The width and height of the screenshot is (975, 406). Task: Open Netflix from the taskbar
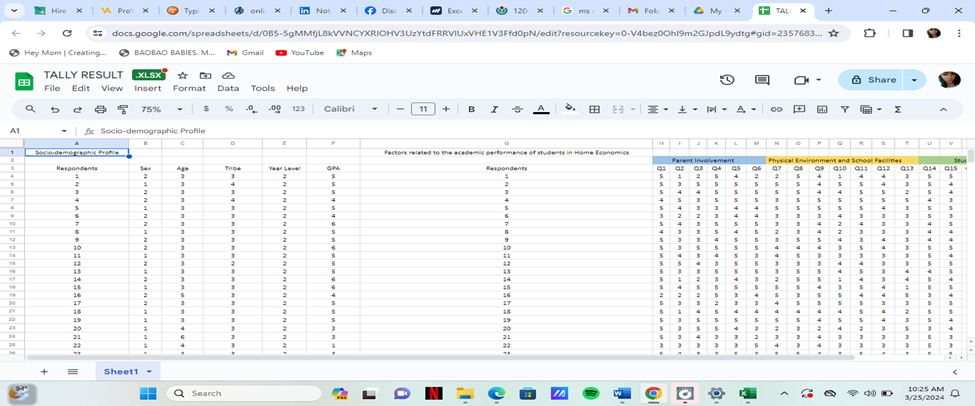click(433, 393)
